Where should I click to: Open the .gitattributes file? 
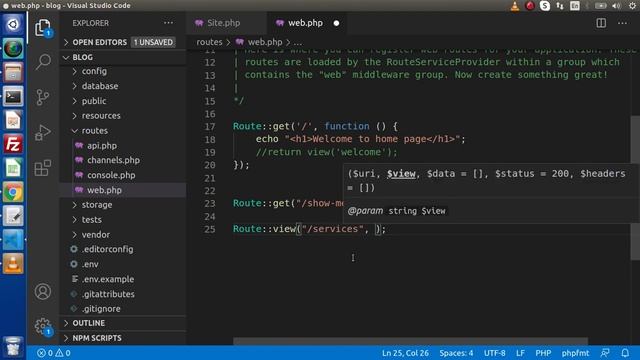(108, 294)
